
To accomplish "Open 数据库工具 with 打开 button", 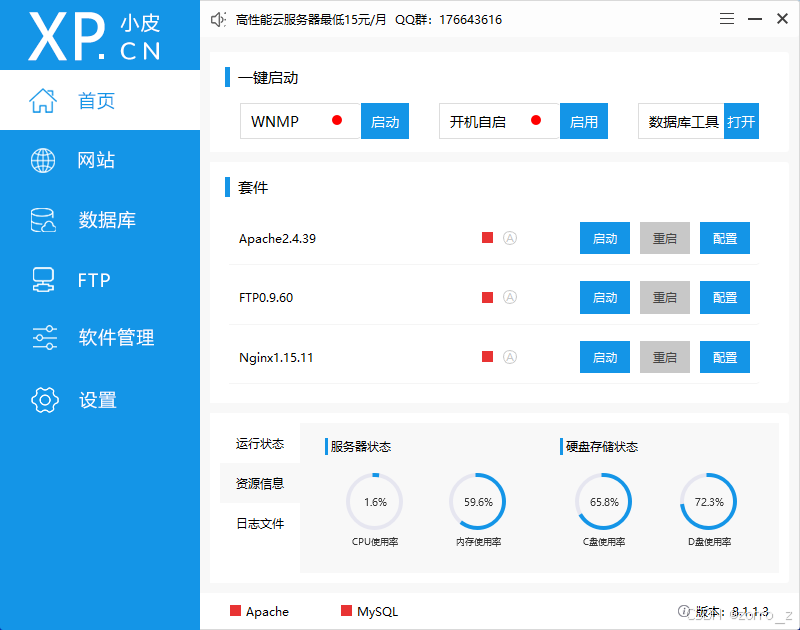I will [741, 121].
